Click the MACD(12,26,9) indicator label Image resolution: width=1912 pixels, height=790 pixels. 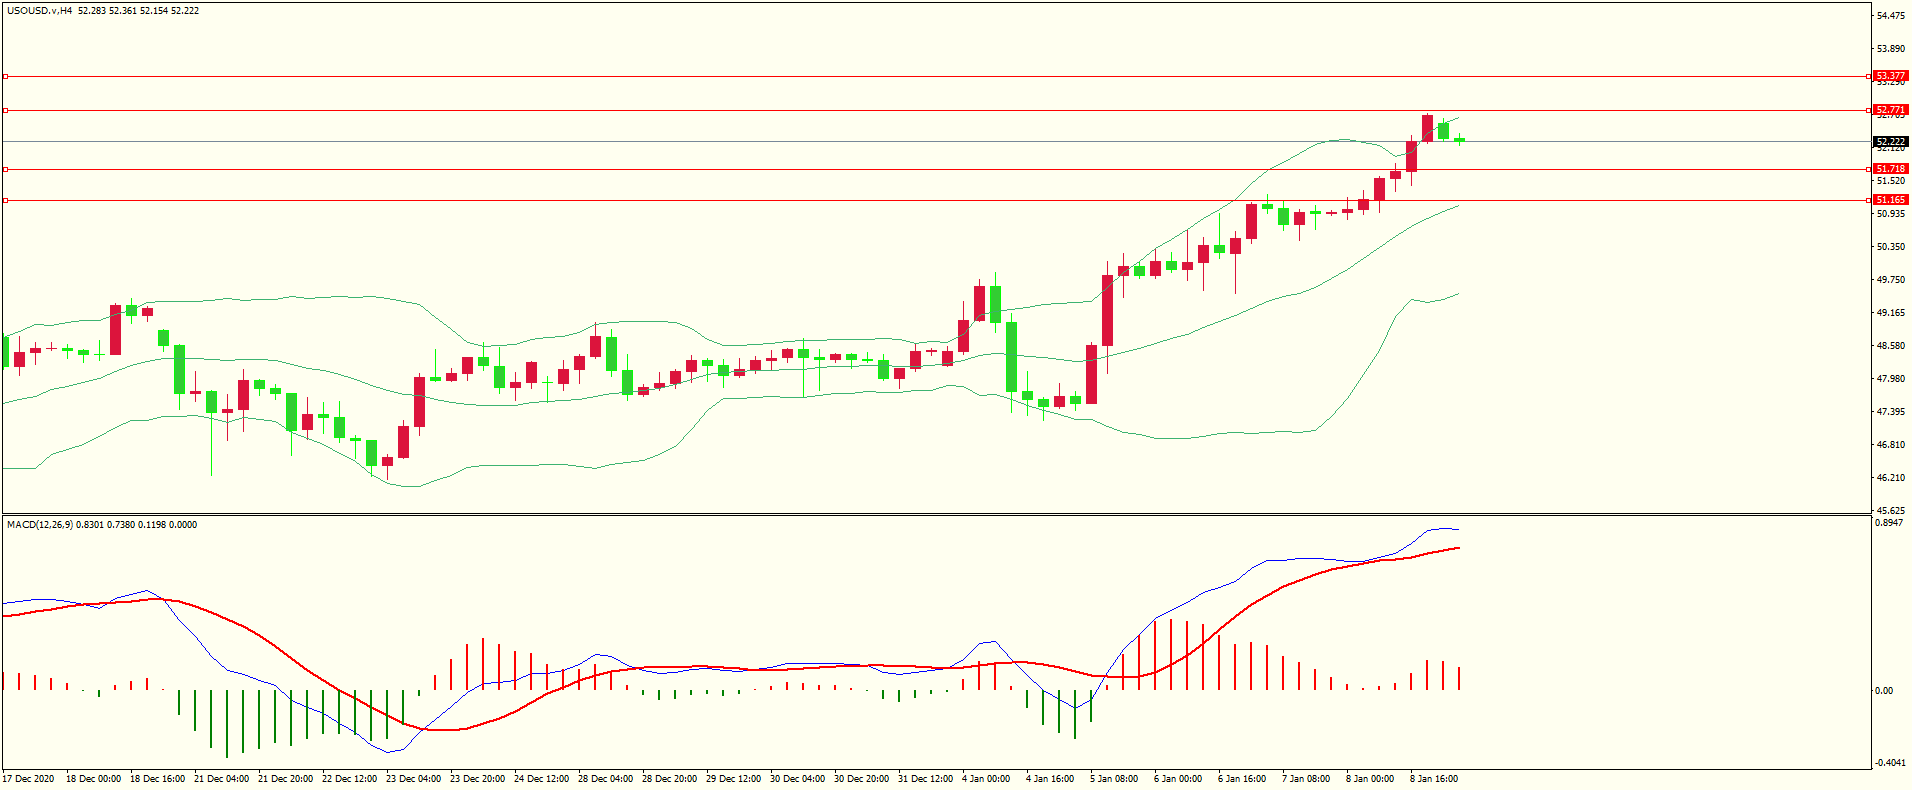pos(39,525)
